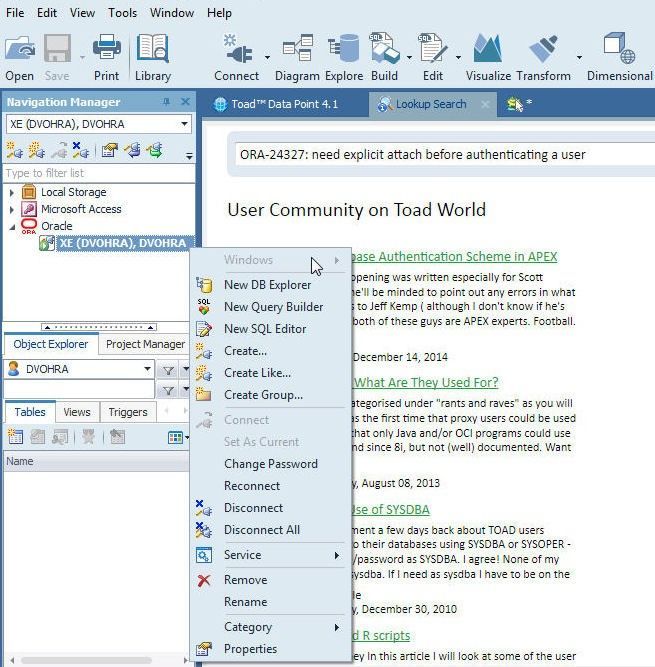The width and height of the screenshot is (655, 667).
Task: Open the Help menu
Action: click(x=219, y=13)
